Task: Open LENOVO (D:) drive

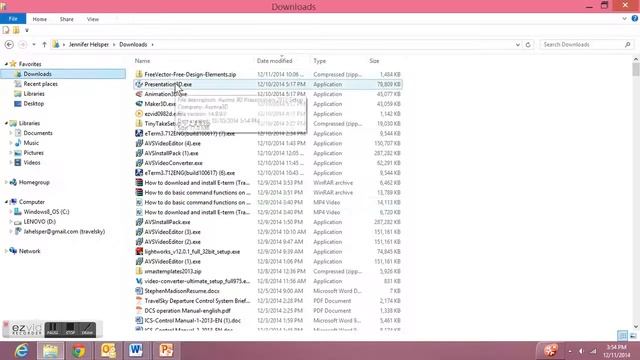Action: [x=39, y=222]
